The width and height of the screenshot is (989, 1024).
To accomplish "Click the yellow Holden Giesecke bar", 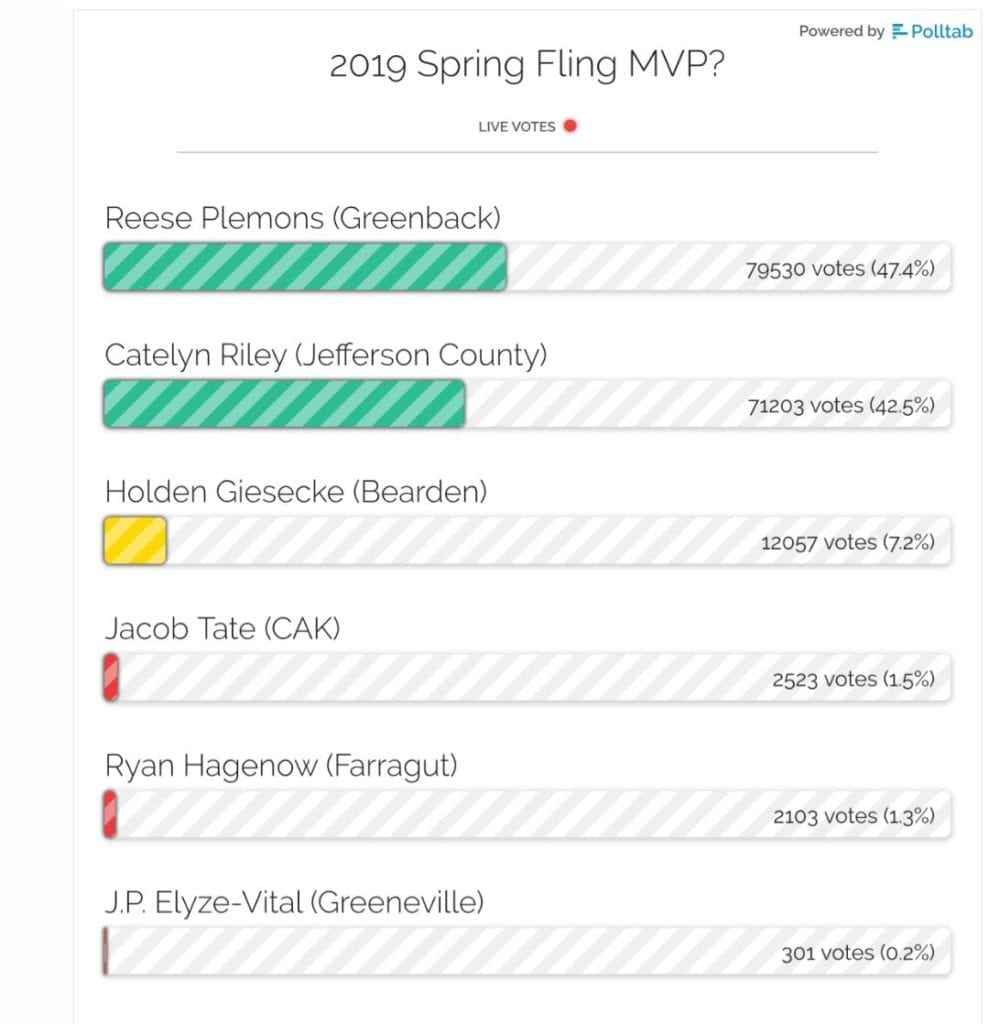I will point(135,540).
